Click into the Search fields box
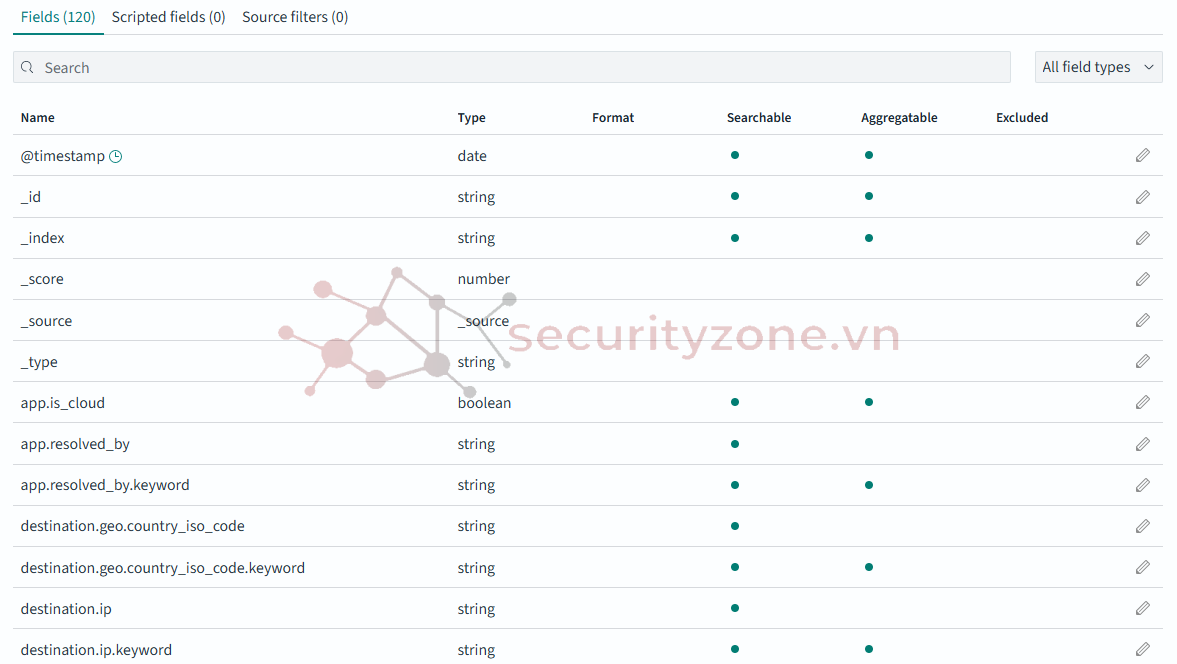 pos(520,67)
